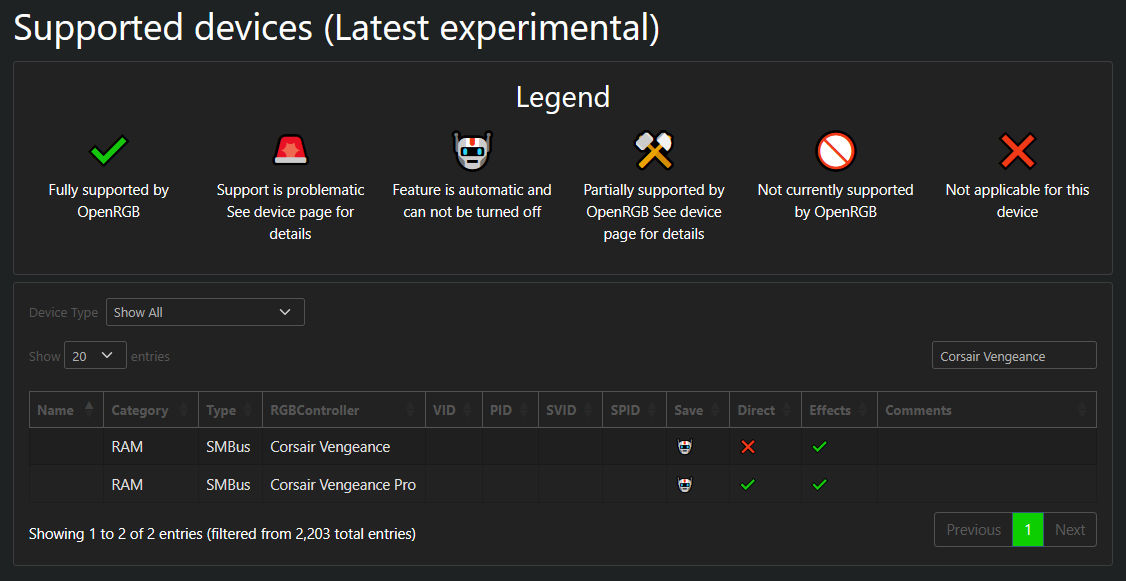Click the search field containing Corsair Vengeance

pyautogui.click(x=1014, y=355)
